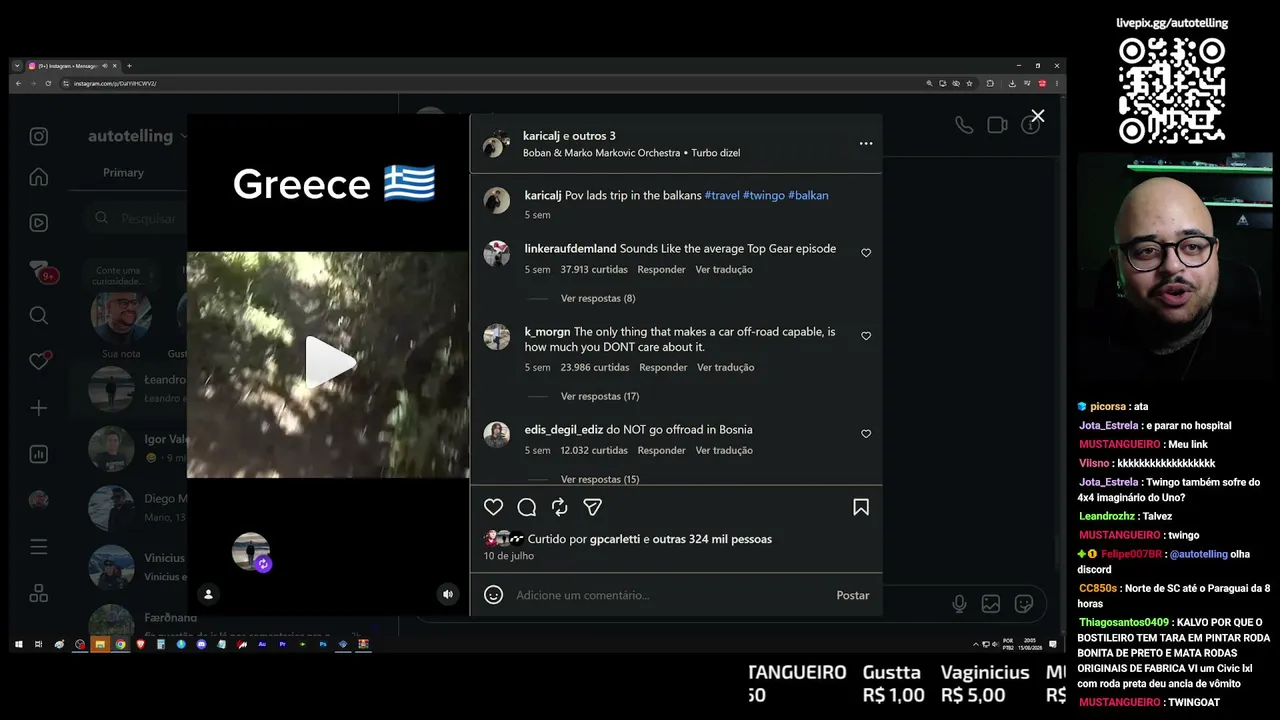Open Photoshop from the taskbar
This screenshot has height=720, width=1280.
(322, 644)
